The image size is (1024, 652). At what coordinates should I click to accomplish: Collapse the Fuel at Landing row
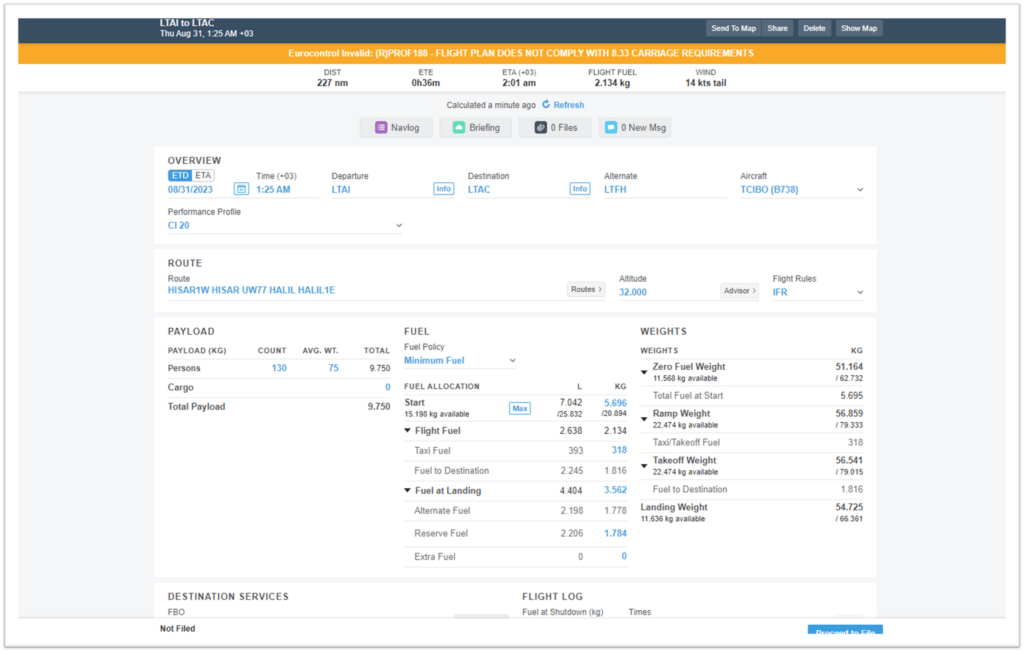[x=408, y=491]
